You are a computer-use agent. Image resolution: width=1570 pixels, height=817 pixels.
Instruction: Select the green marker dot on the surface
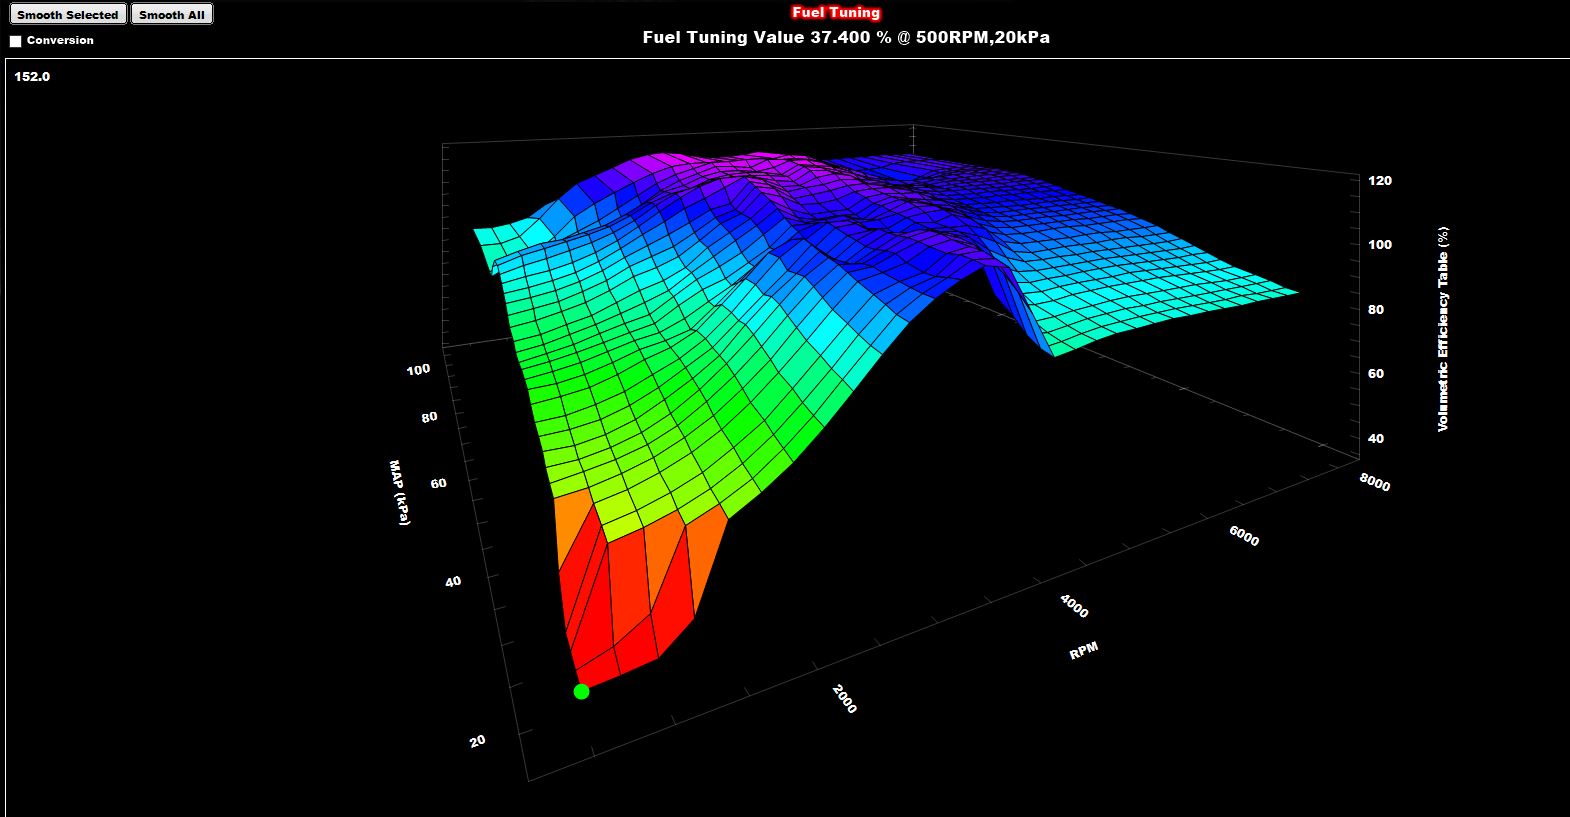(x=581, y=691)
